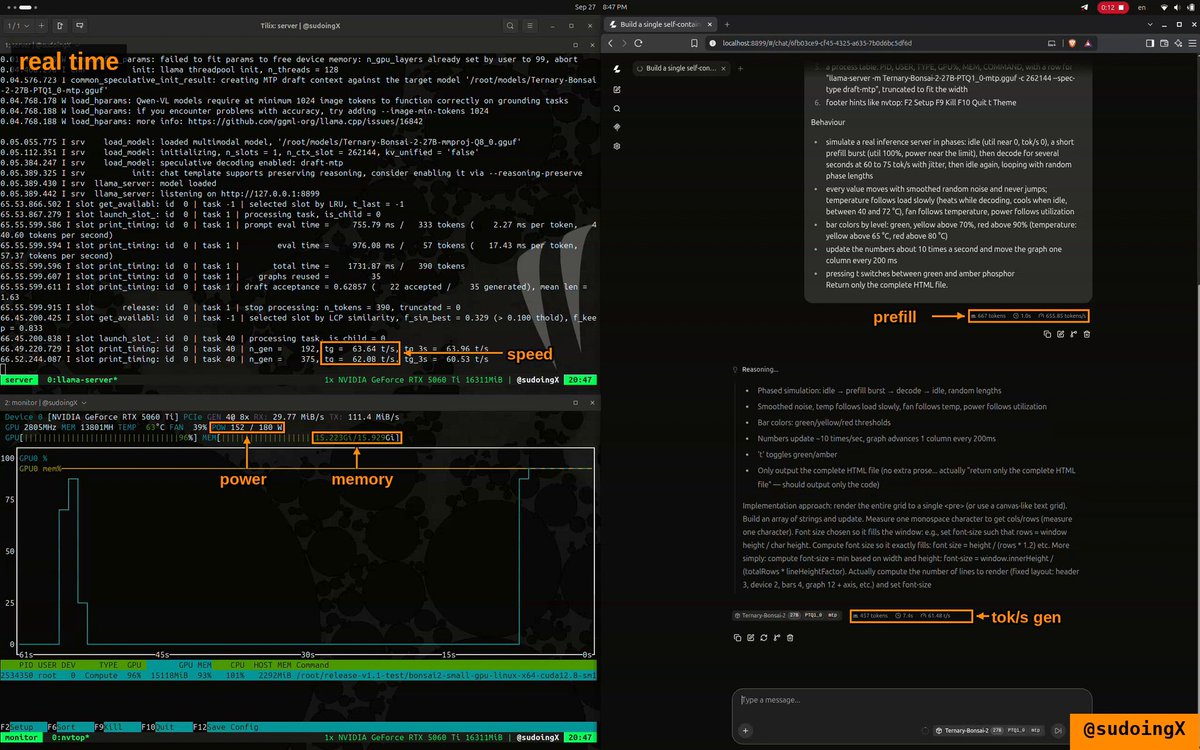Delete the assistant response
This screenshot has width=1200, height=750.
pos(790,638)
